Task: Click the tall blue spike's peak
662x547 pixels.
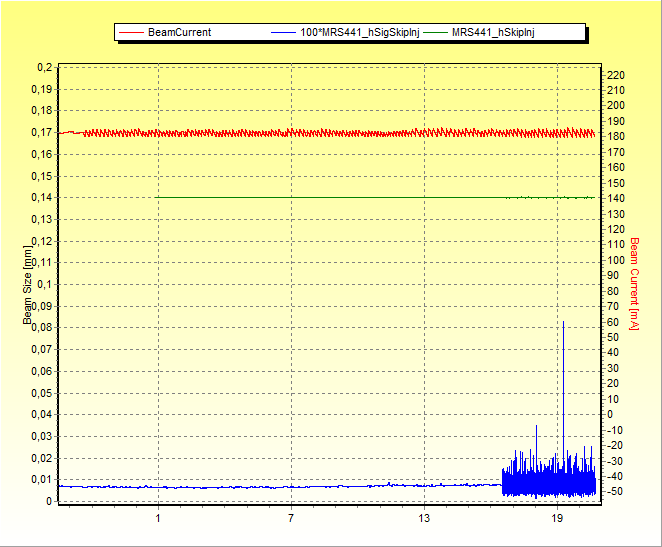Action: 563,322
